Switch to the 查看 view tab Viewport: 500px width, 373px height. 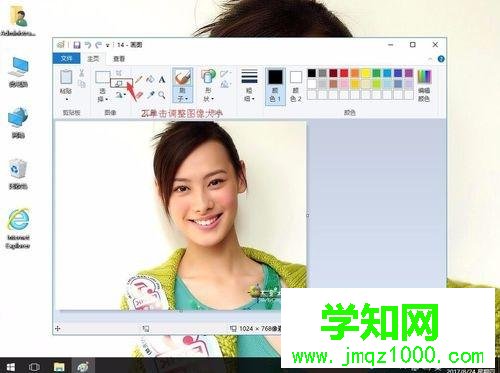(119, 59)
